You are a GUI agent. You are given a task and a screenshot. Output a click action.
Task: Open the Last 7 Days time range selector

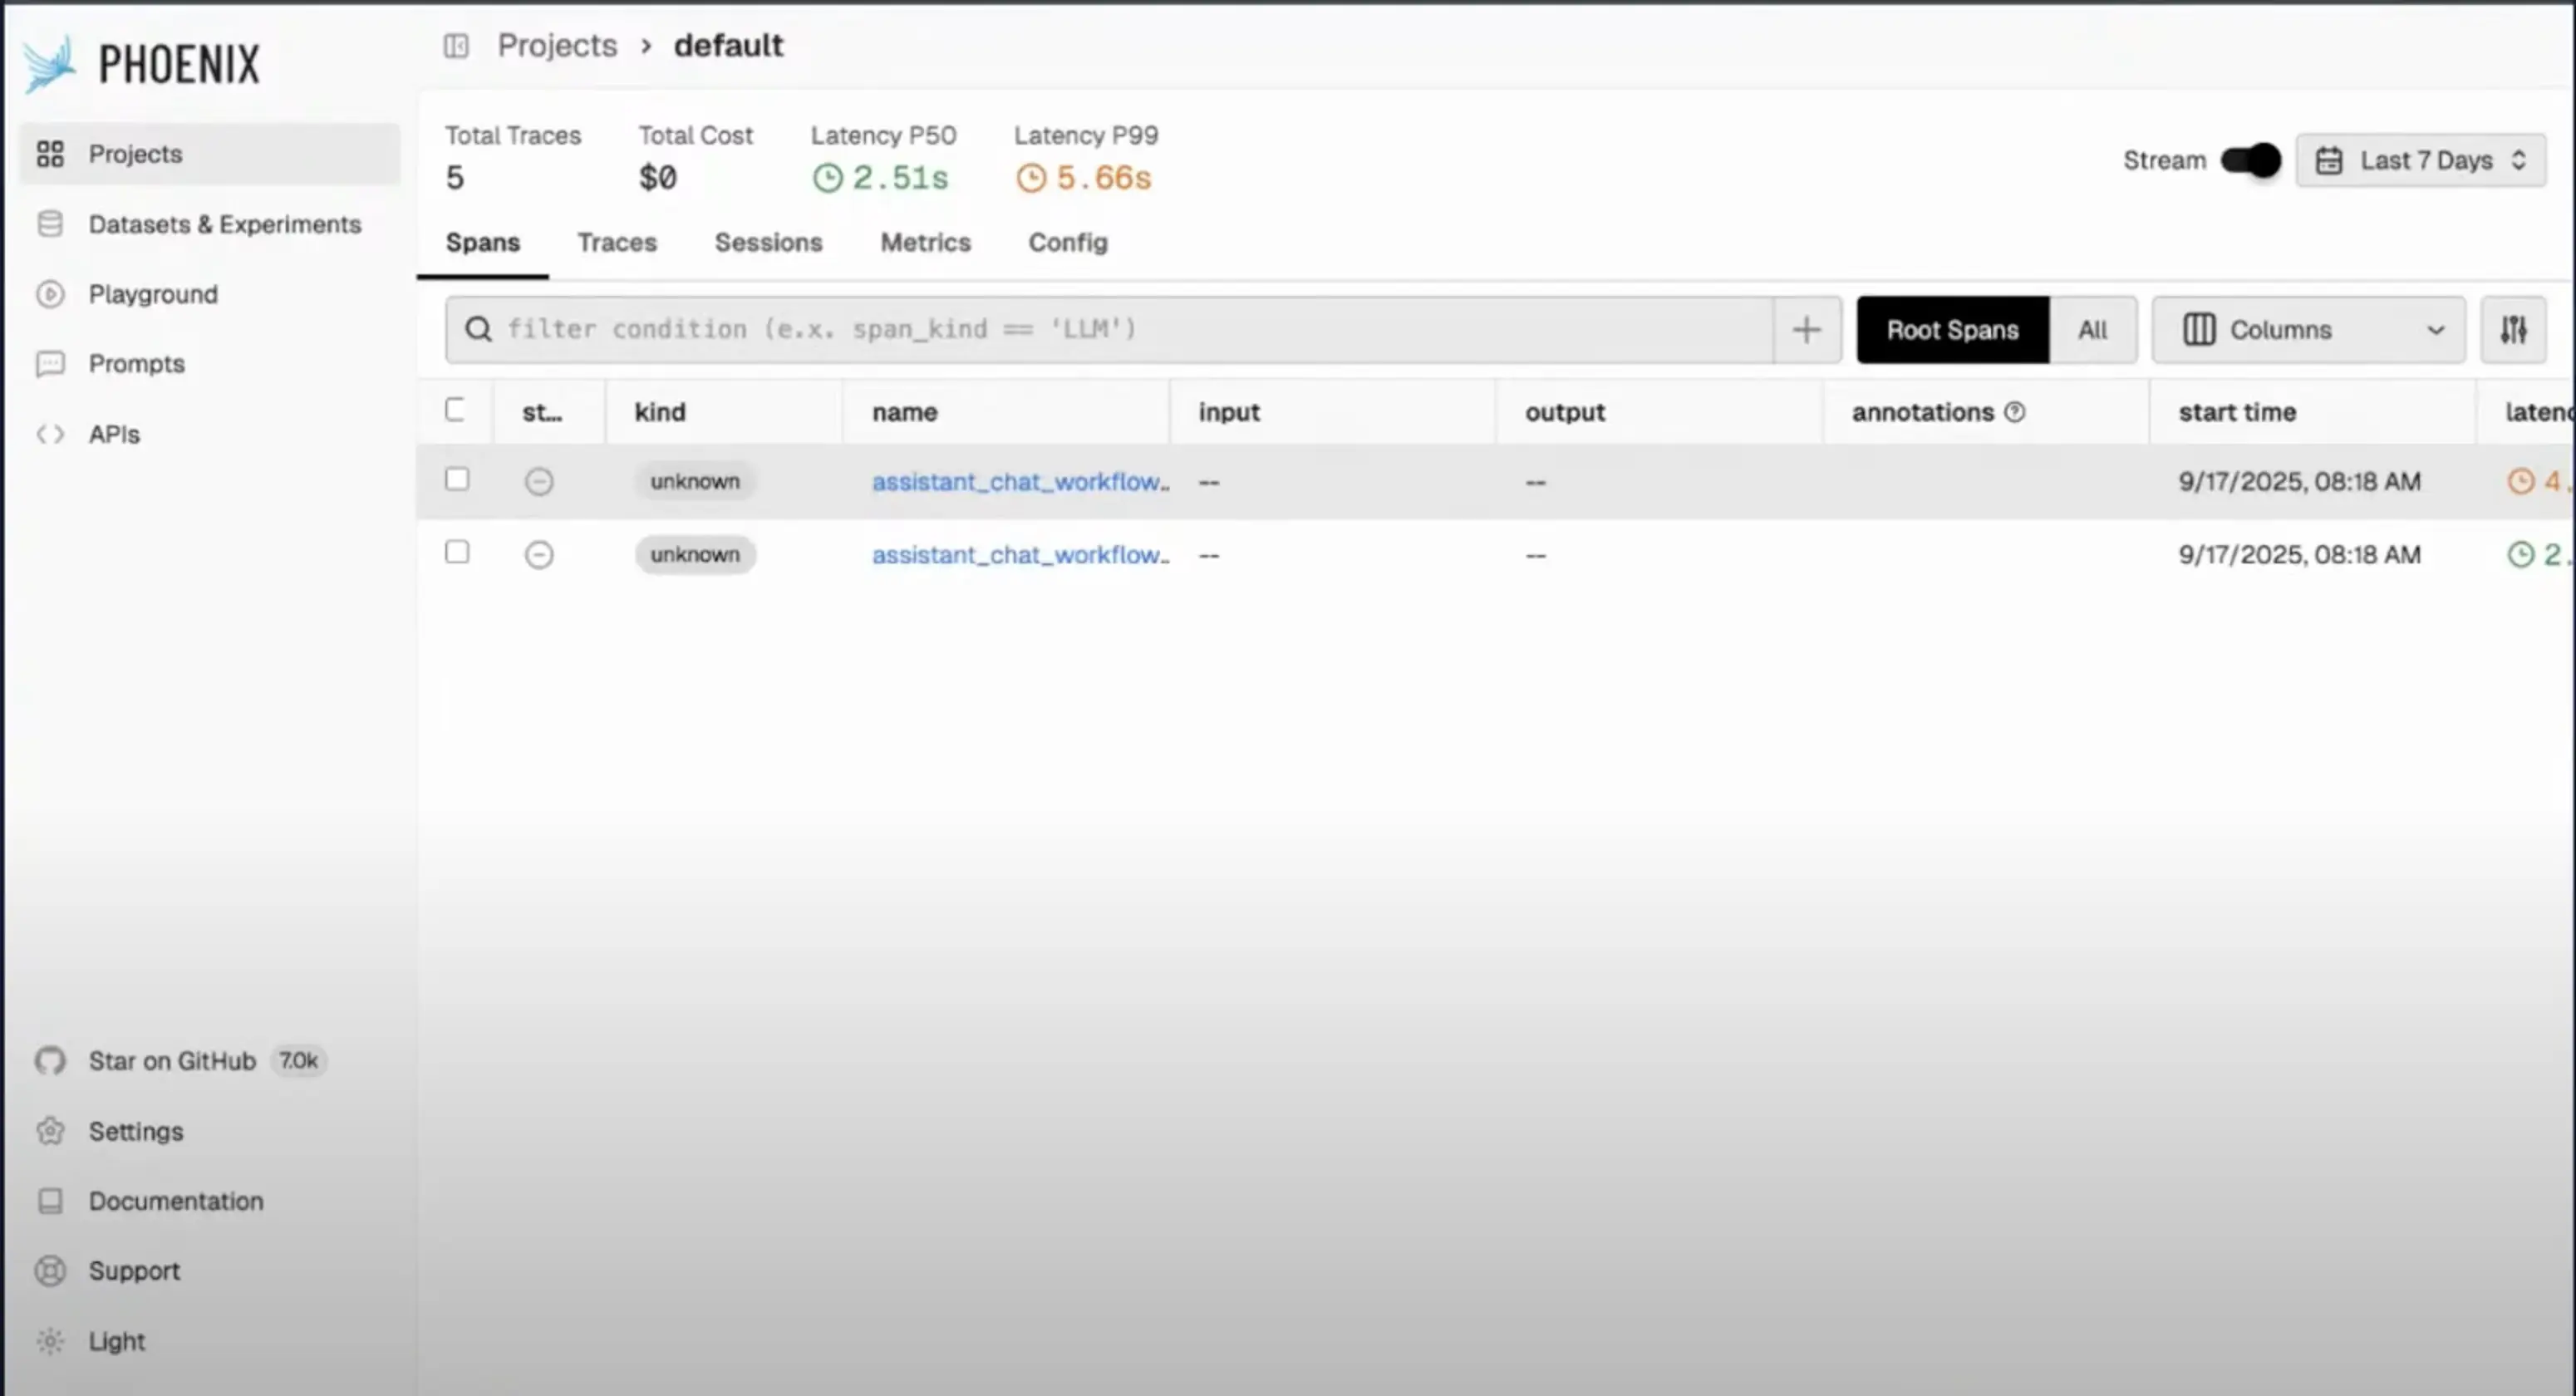(x=2421, y=161)
